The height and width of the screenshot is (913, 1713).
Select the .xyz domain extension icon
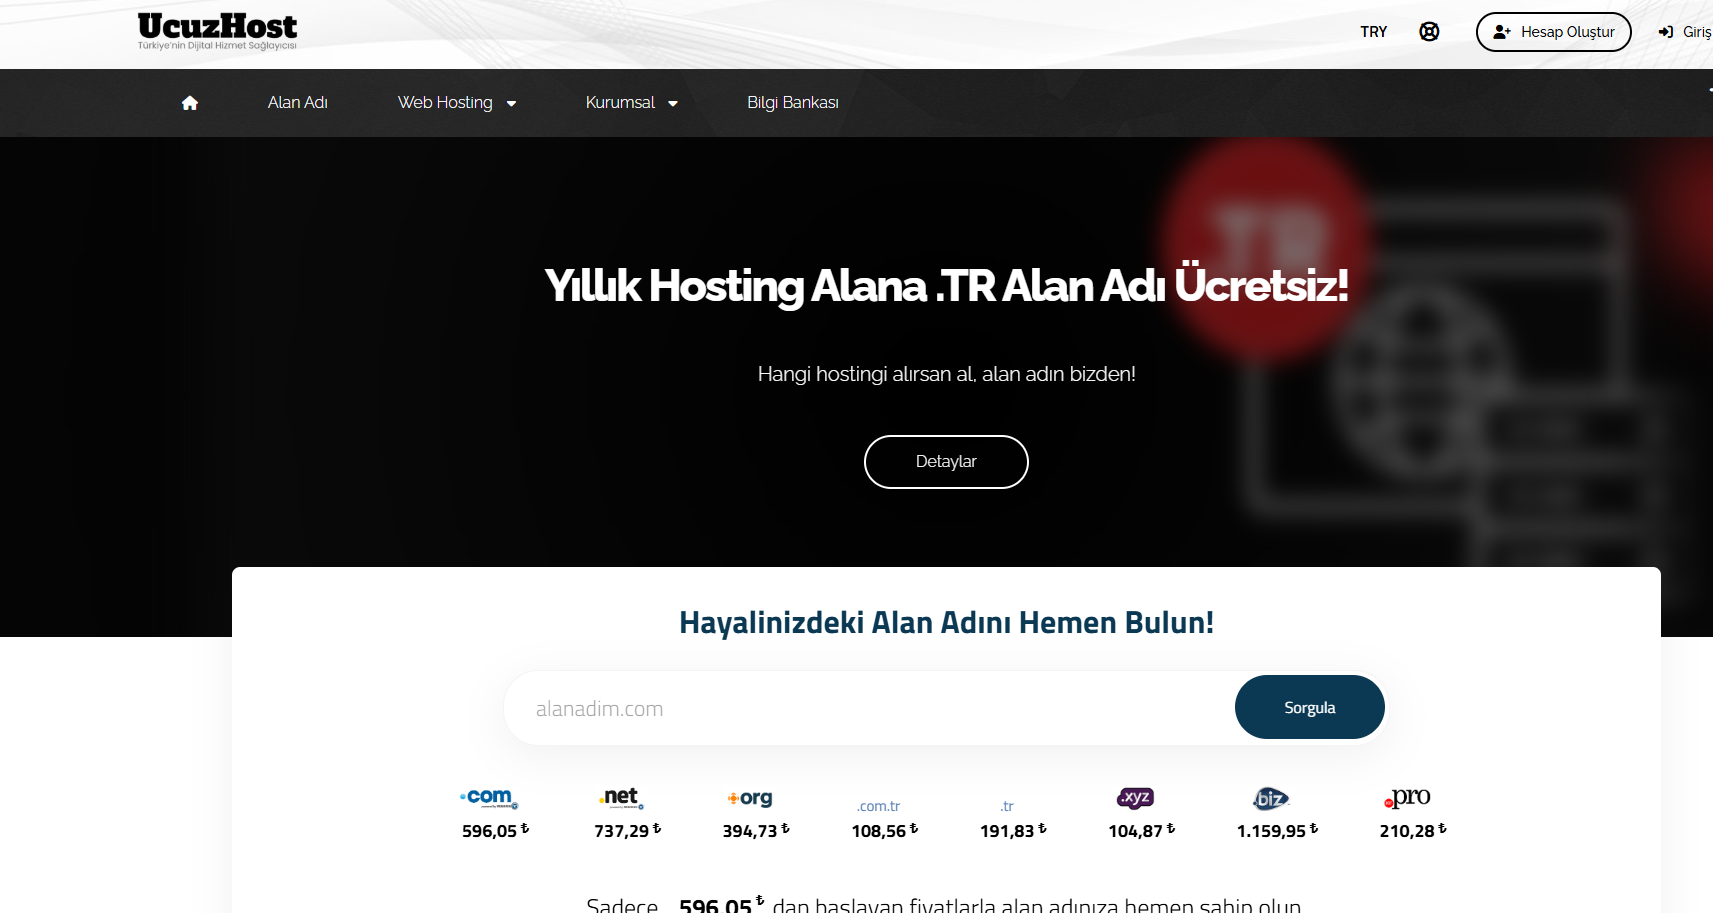point(1135,798)
